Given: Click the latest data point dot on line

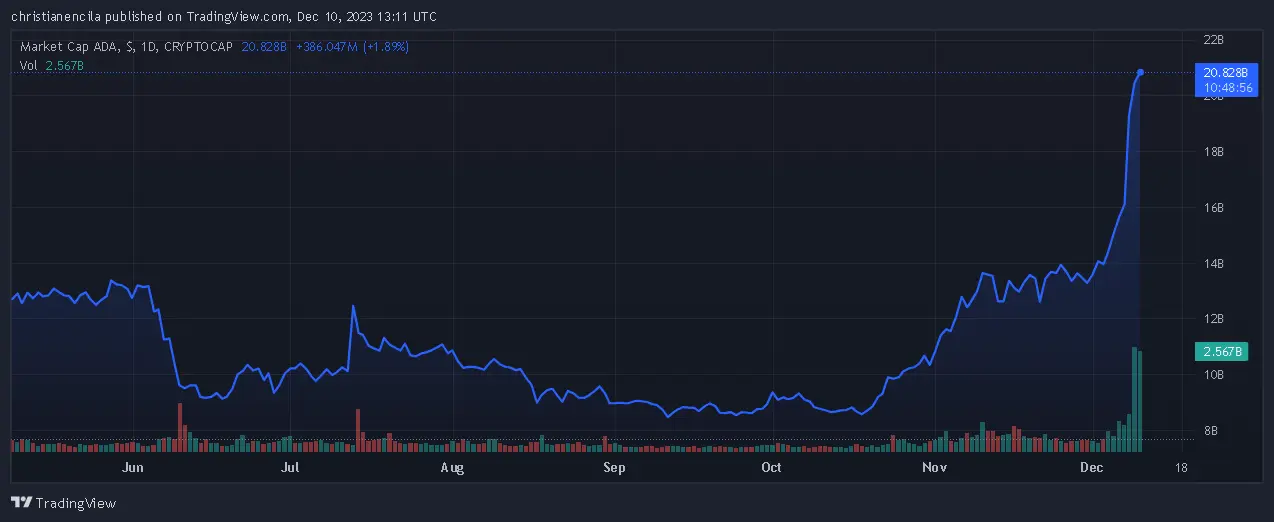Looking at the screenshot, I should tap(1141, 72).
